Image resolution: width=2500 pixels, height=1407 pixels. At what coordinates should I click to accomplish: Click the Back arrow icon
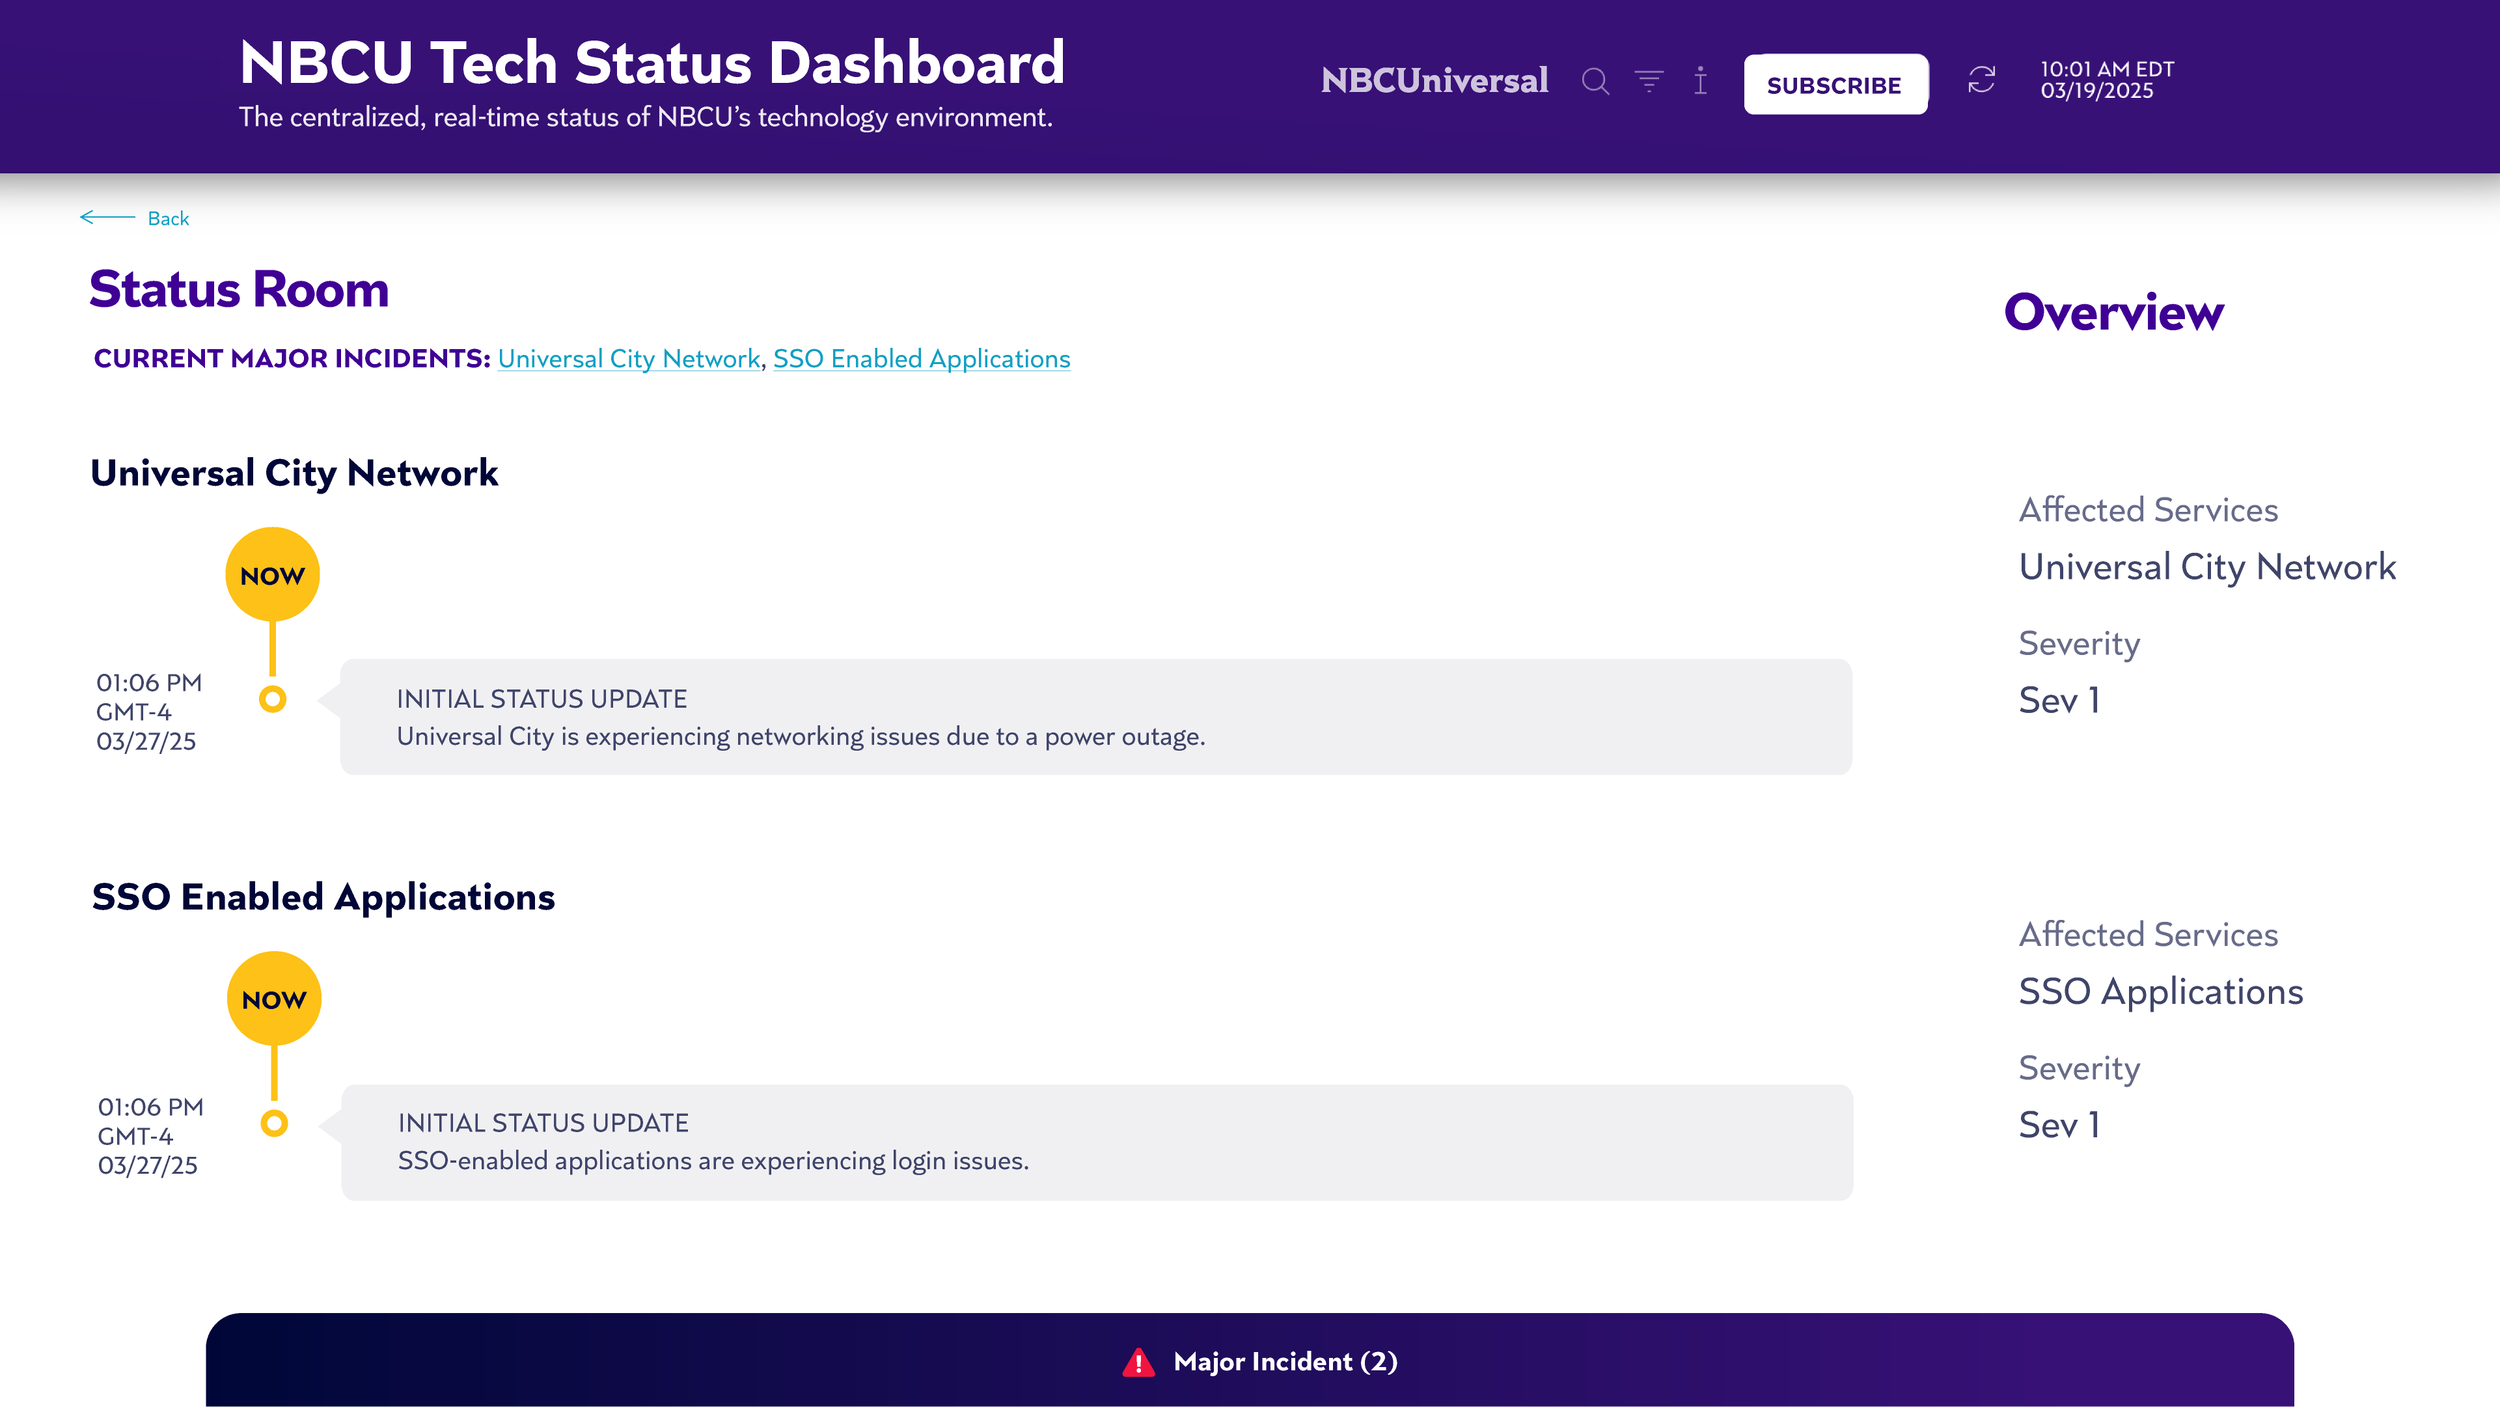coord(107,217)
